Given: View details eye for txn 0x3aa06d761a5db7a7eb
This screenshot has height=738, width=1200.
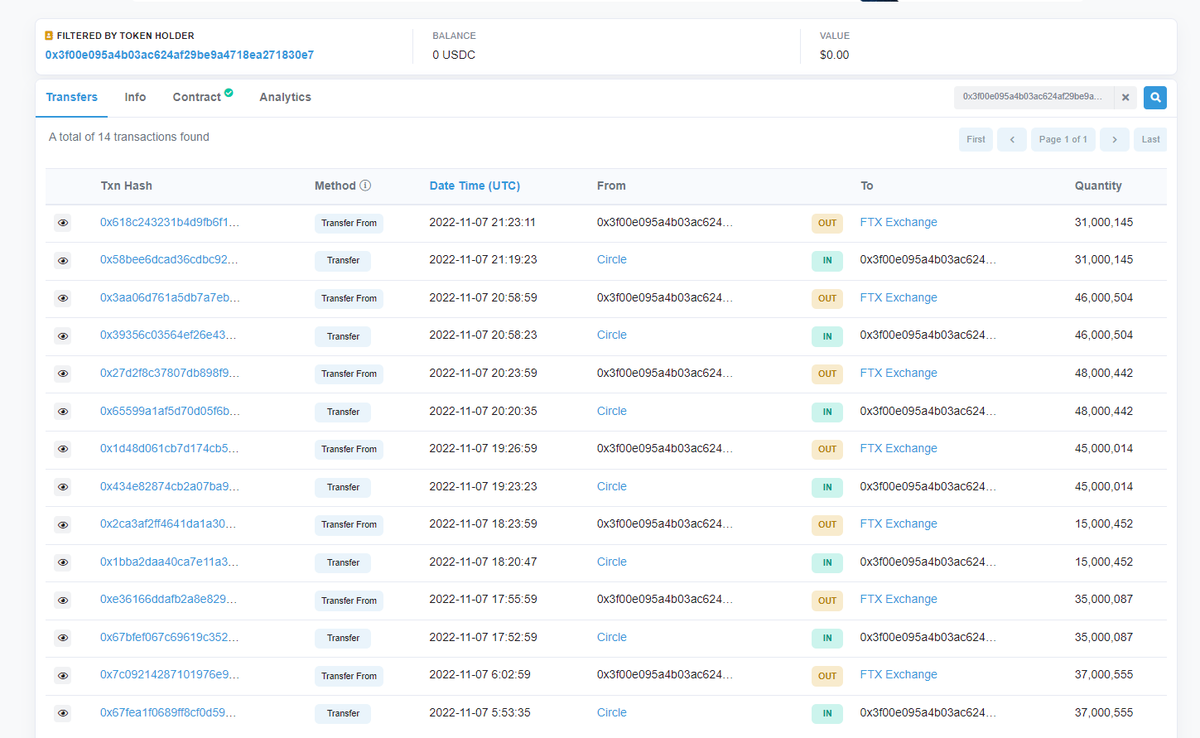Looking at the screenshot, I should point(63,298).
